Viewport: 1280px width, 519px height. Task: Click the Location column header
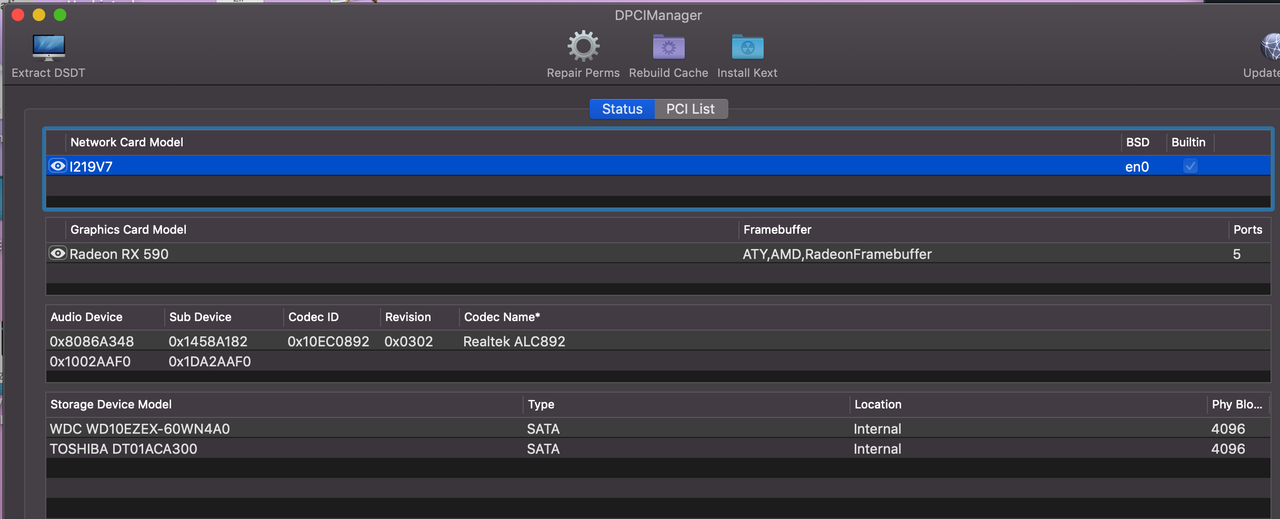click(x=877, y=405)
